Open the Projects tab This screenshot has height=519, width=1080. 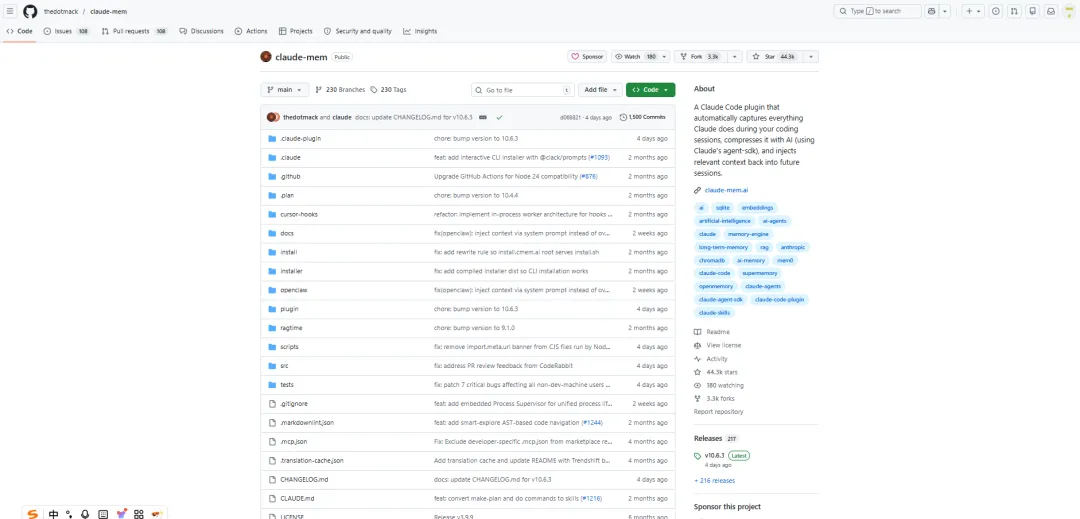click(295, 31)
